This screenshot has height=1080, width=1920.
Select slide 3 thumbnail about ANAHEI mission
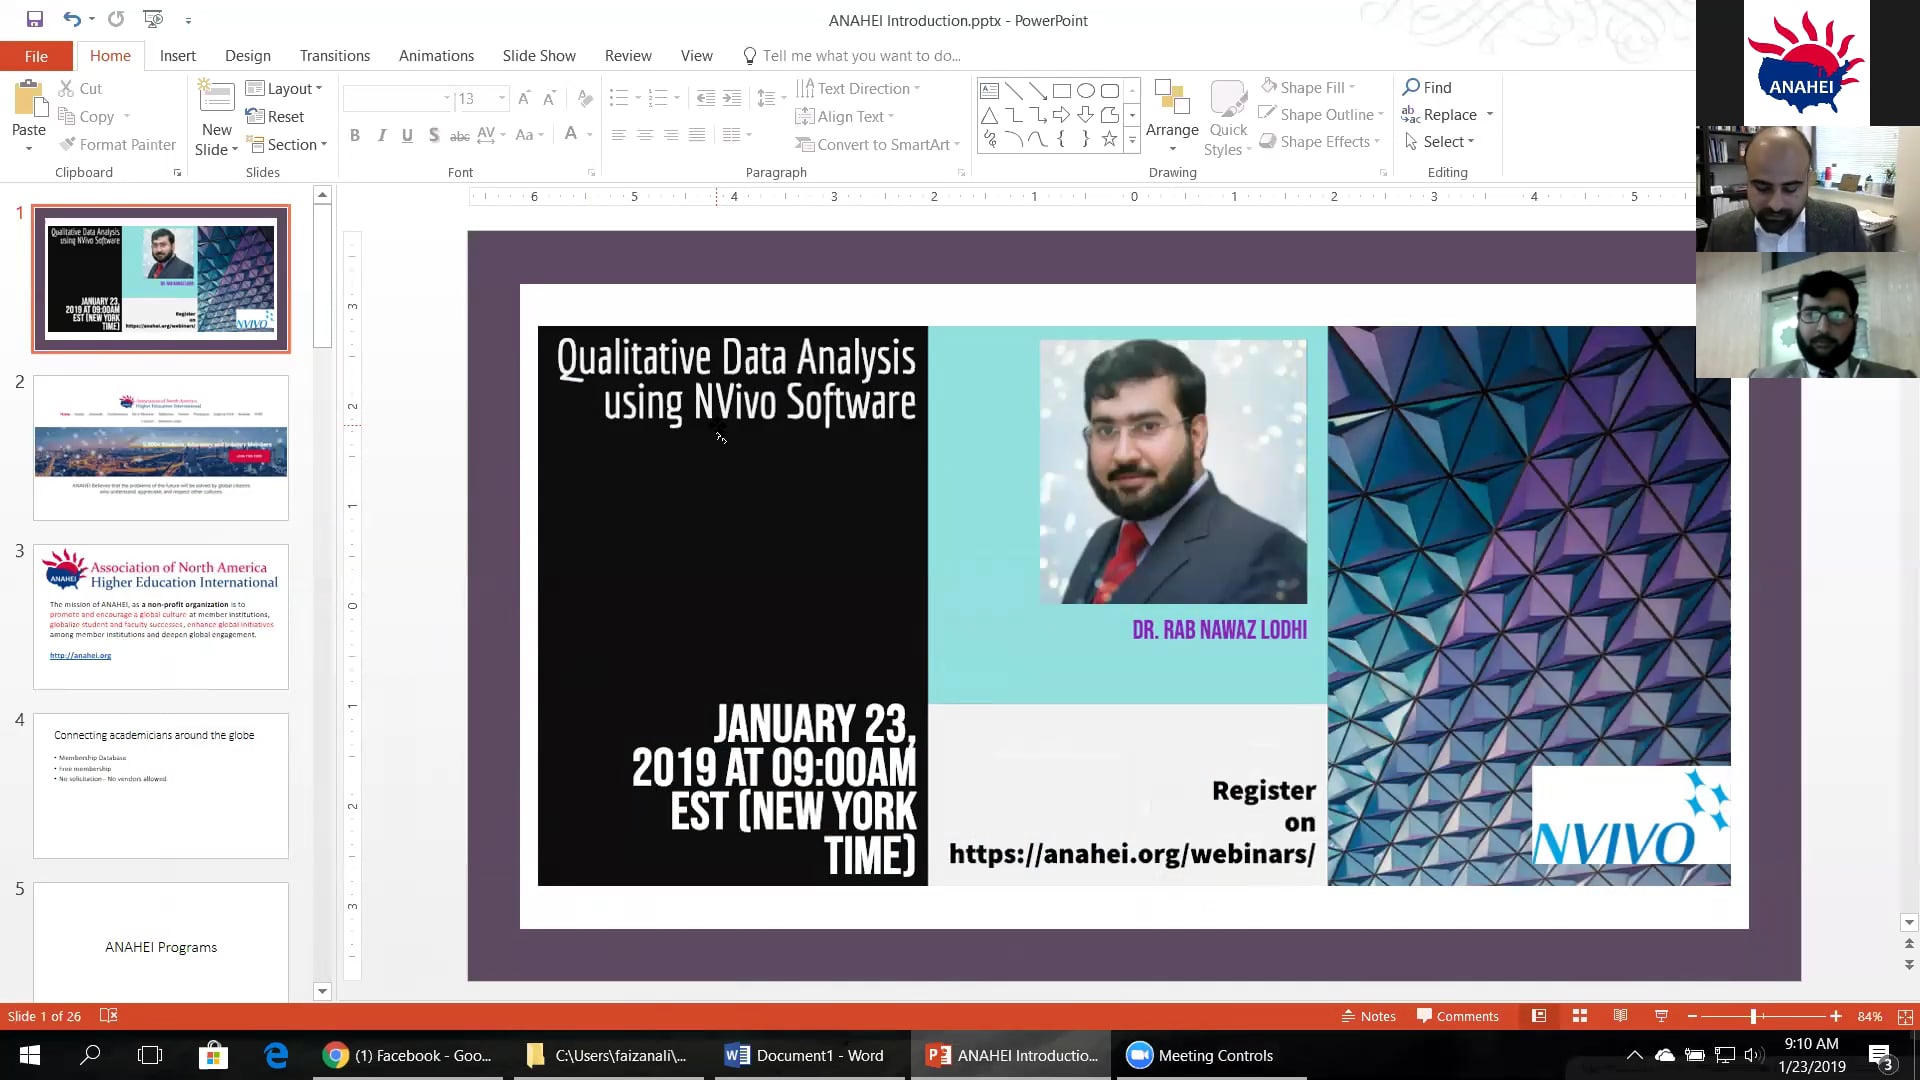point(161,617)
